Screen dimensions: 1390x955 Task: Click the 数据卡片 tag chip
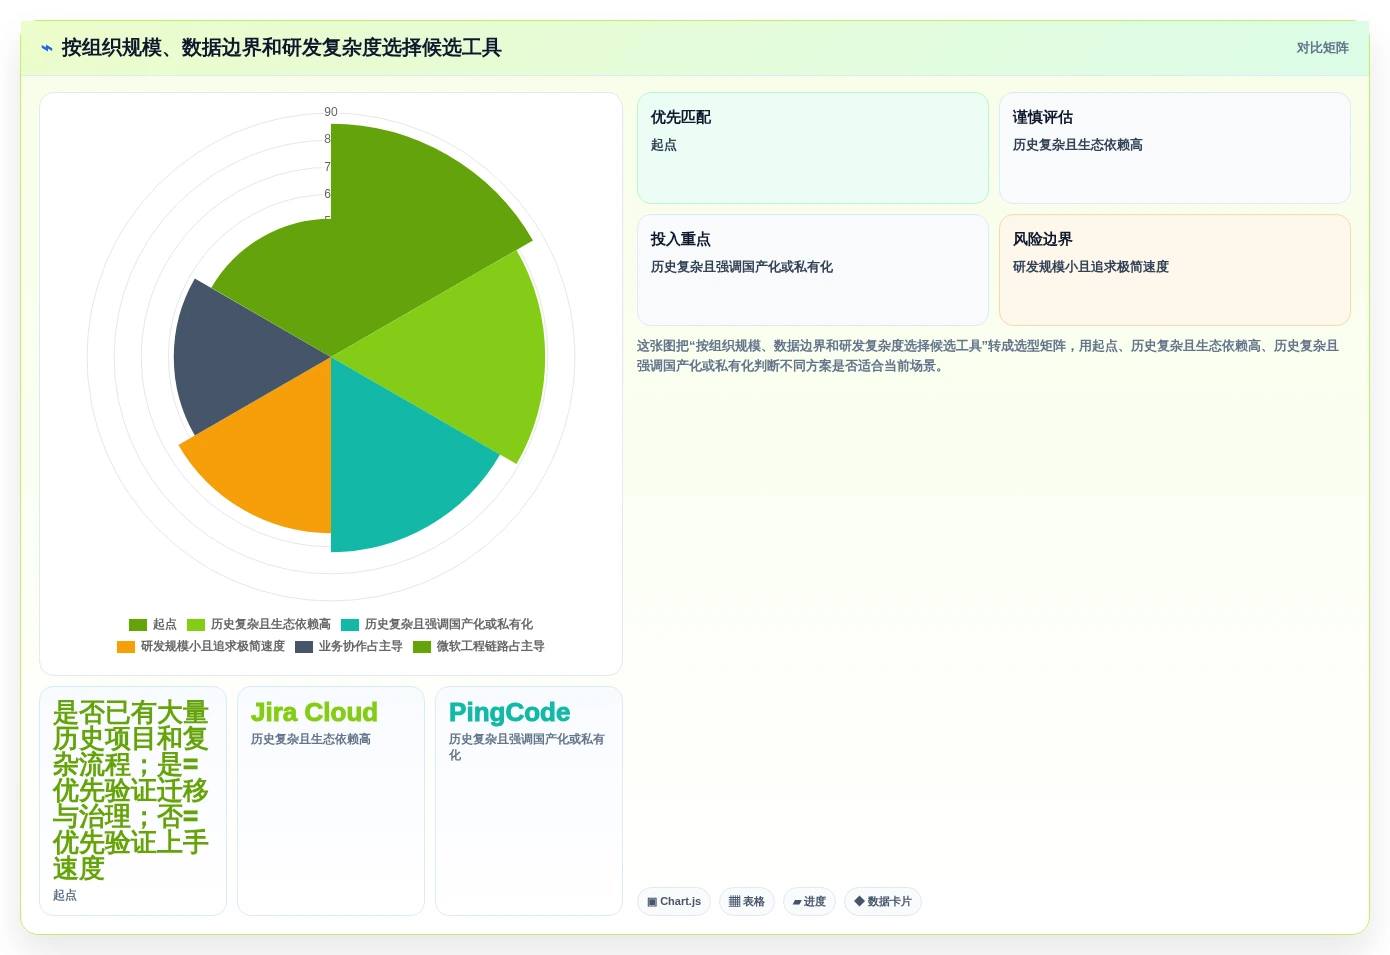coord(883,902)
